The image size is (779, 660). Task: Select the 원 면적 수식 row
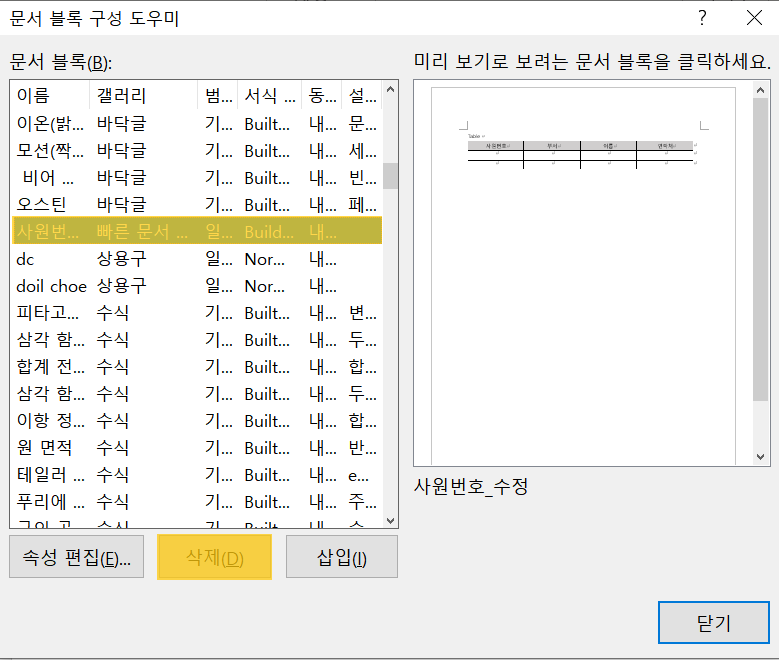coord(197,447)
